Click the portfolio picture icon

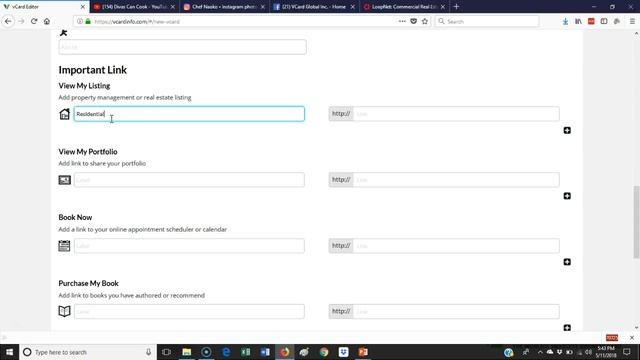pos(64,180)
